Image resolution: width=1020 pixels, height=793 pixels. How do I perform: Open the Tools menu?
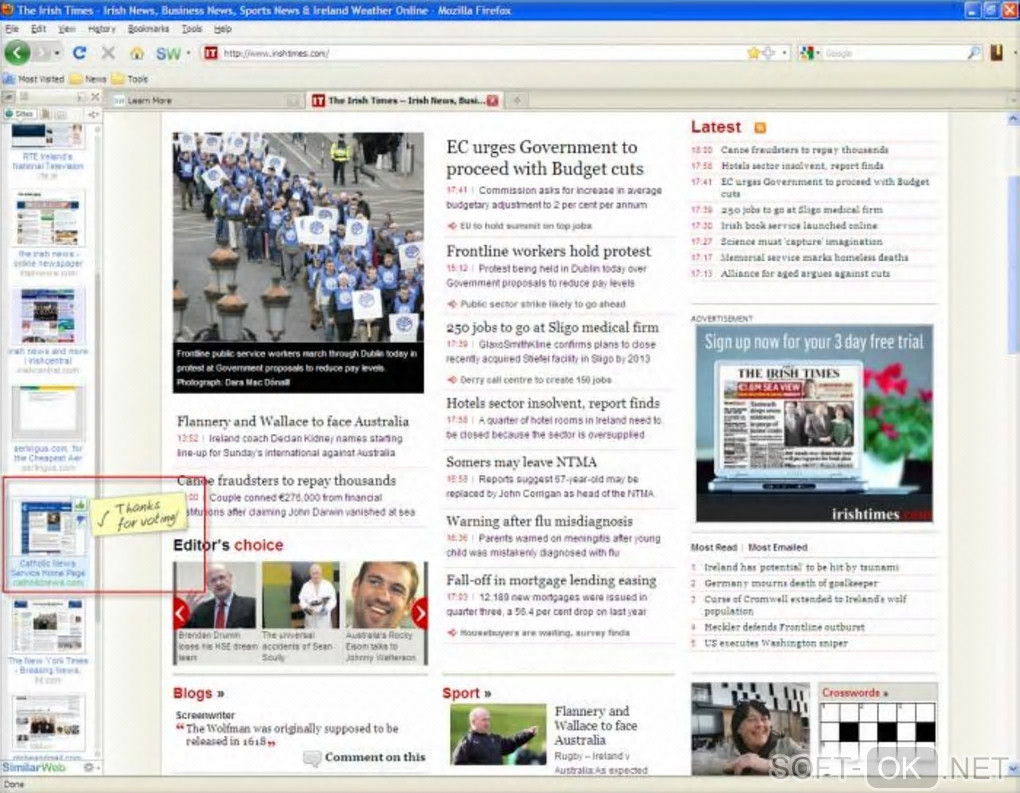(191, 29)
